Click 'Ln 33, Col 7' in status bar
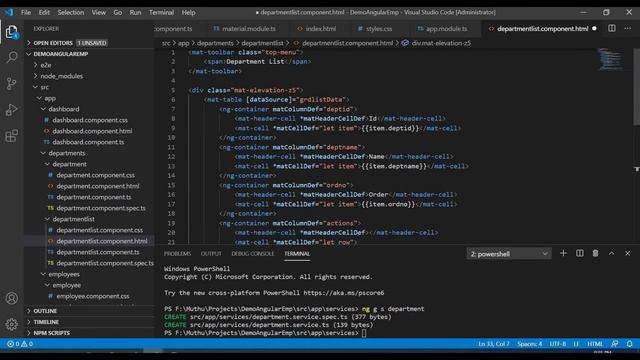This screenshot has height=360, width=640. [x=493, y=344]
